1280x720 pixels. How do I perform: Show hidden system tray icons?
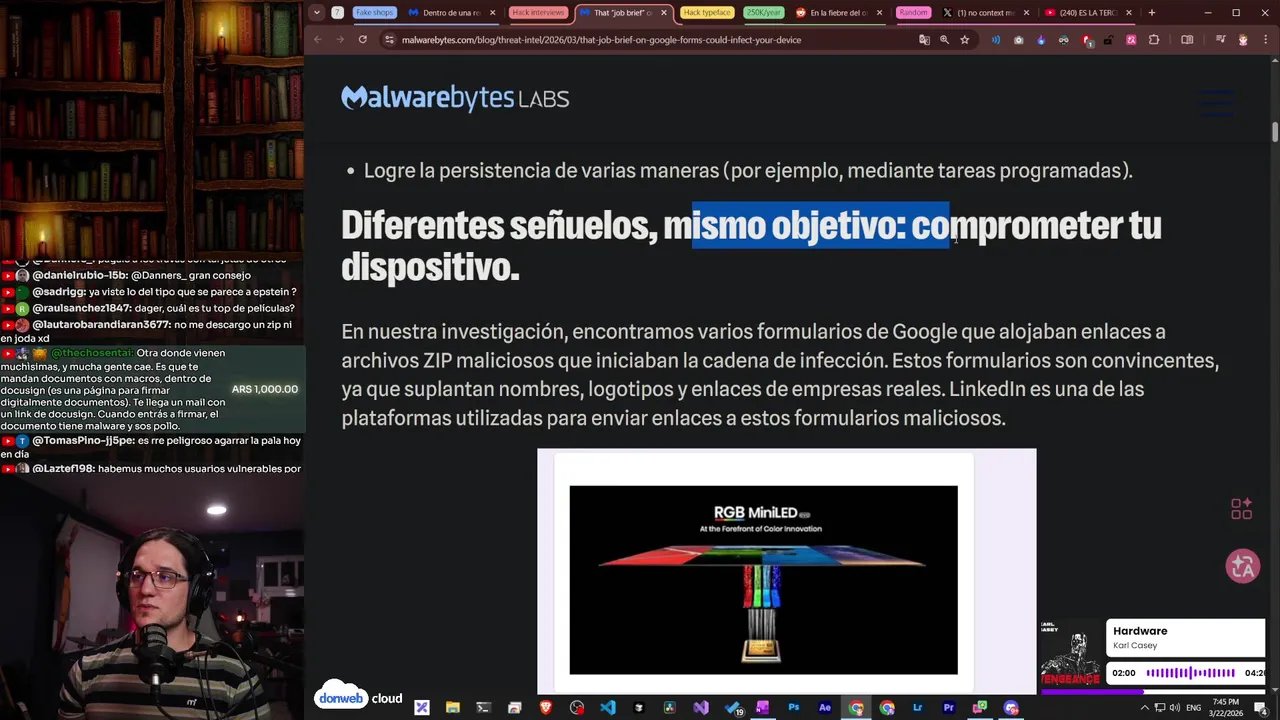pyautogui.click(x=1145, y=708)
